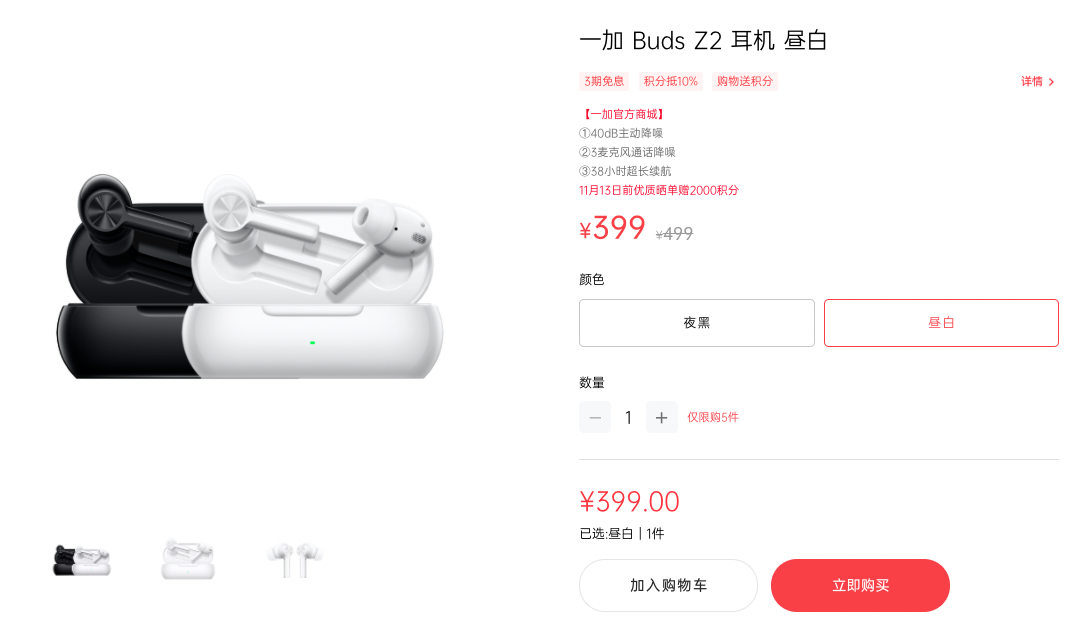Buy now with 立即购买 button
1079x622 pixels.
[860, 585]
